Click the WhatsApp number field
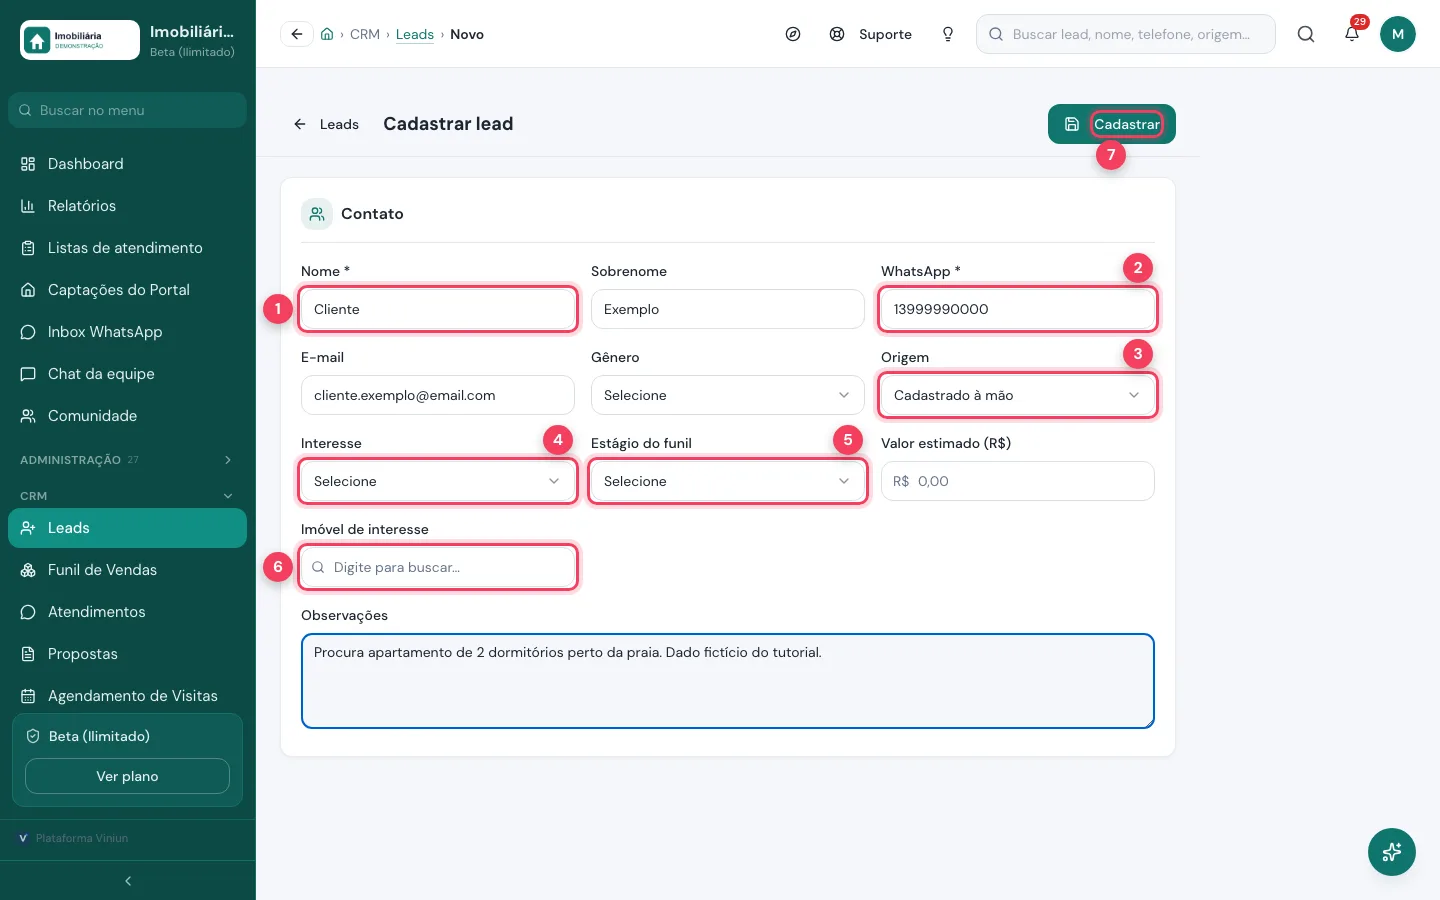1440x900 pixels. pos(1018,309)
